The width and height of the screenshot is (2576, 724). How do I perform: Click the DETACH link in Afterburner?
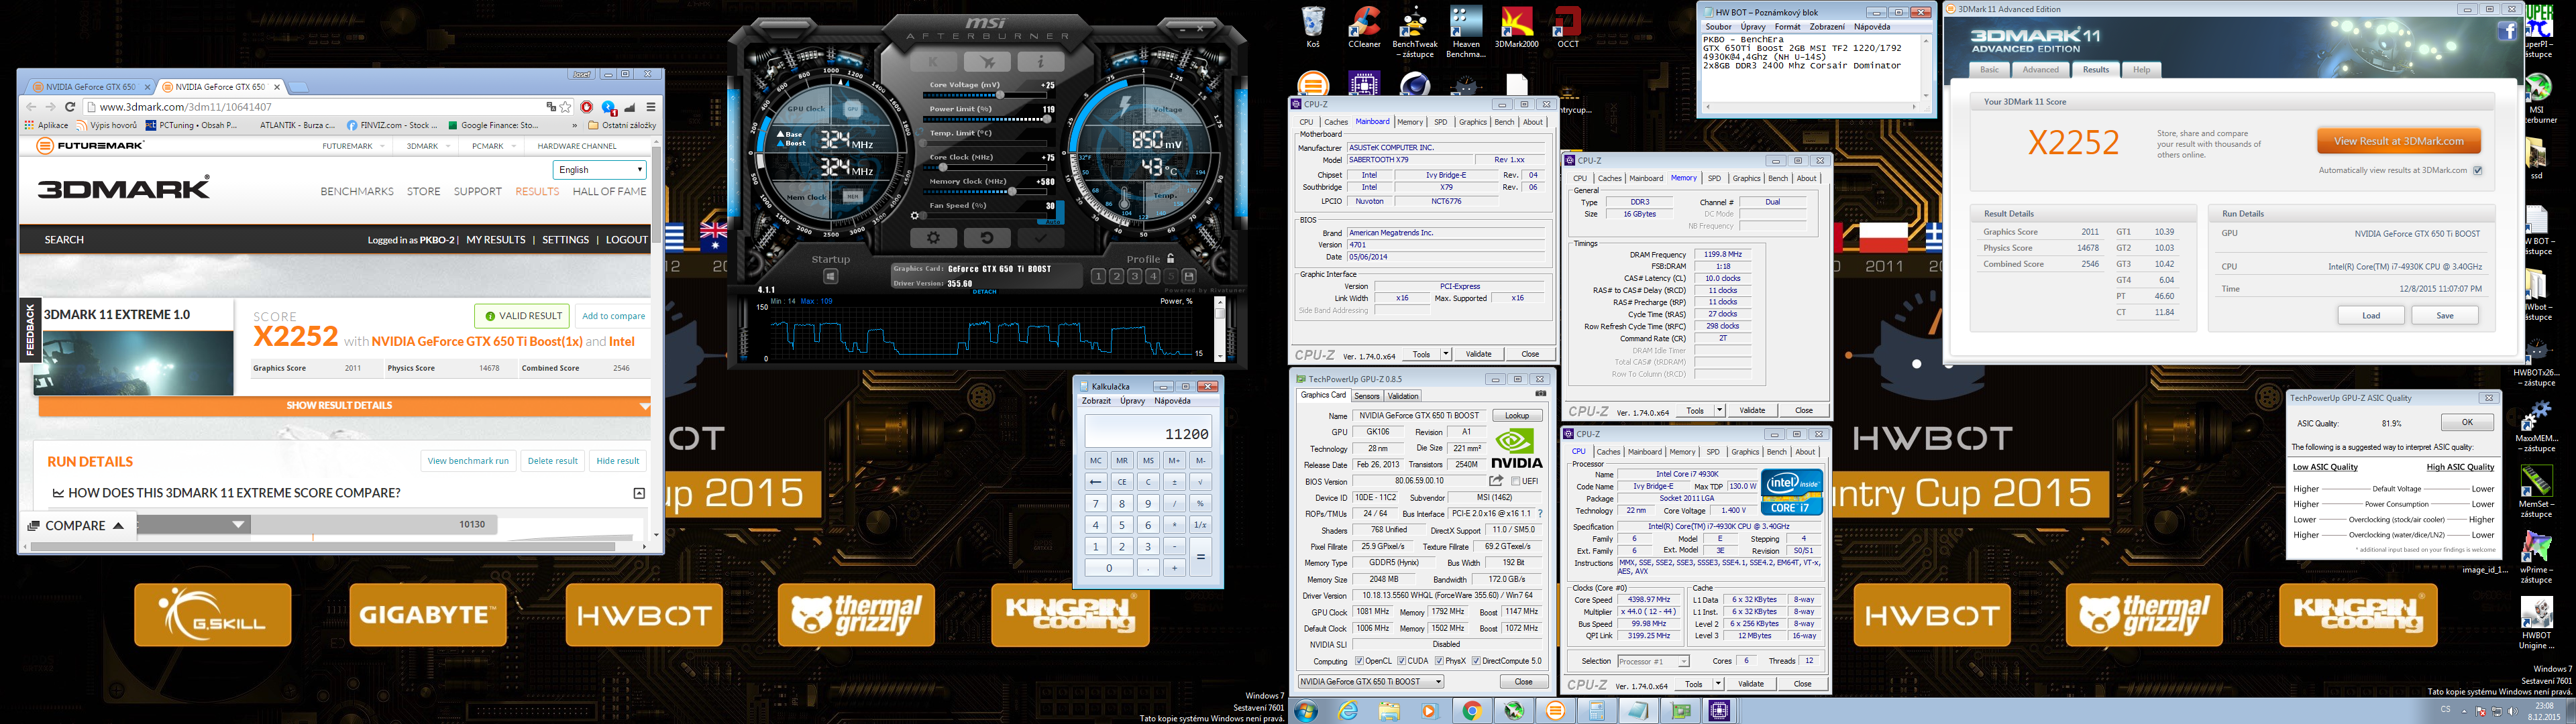coord(984,291)
